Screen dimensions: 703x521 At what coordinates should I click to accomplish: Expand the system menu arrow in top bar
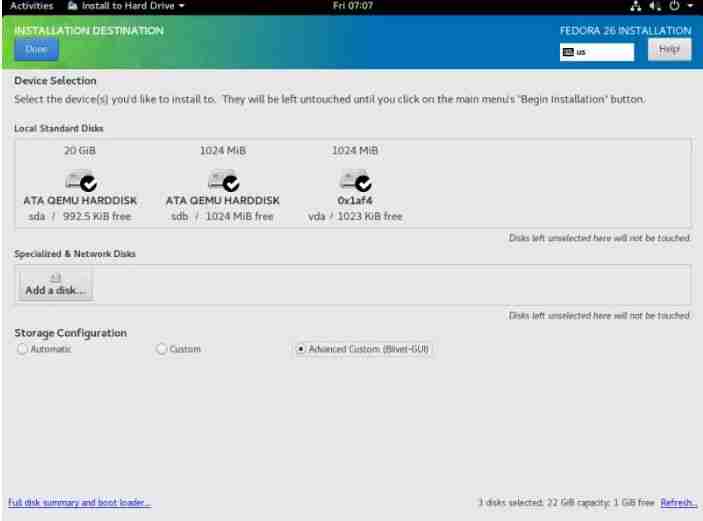click(x=690, y=6)
